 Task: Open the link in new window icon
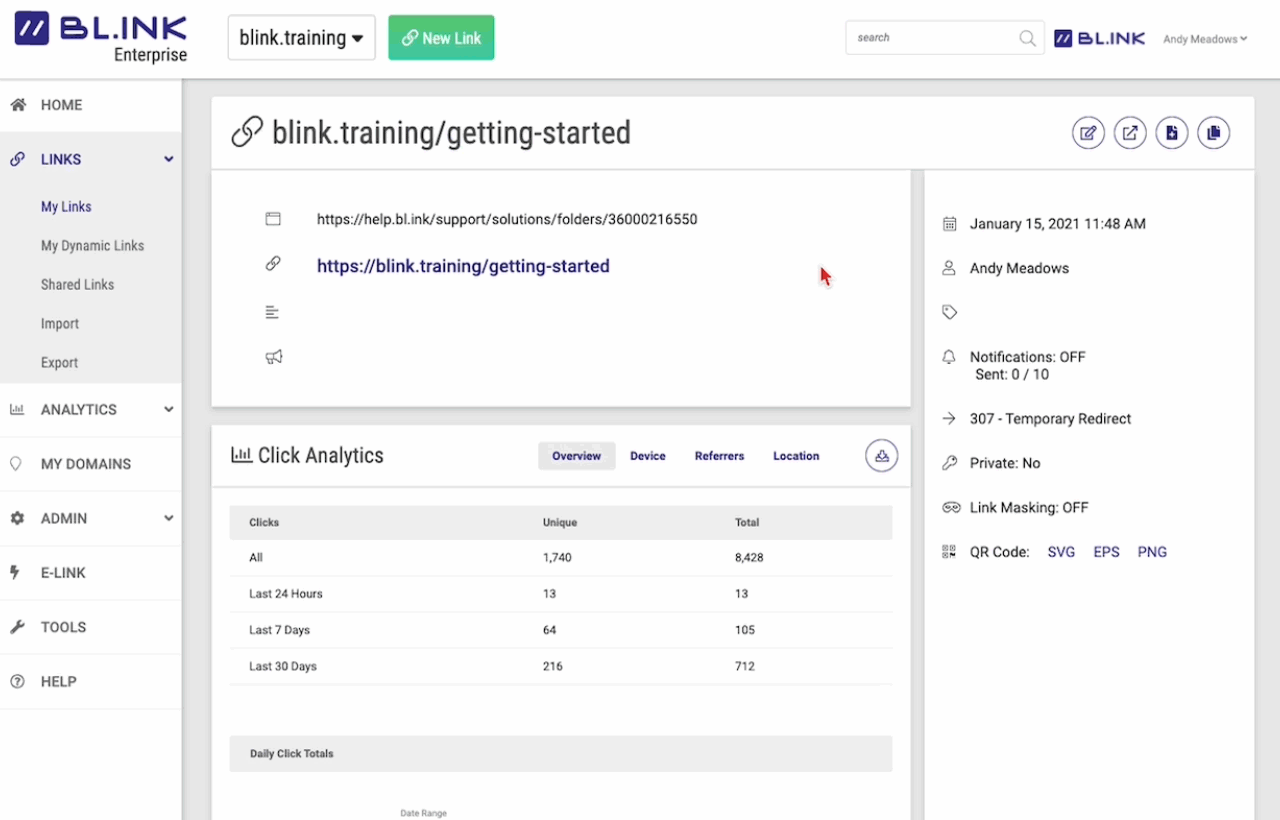point(1130,133)
